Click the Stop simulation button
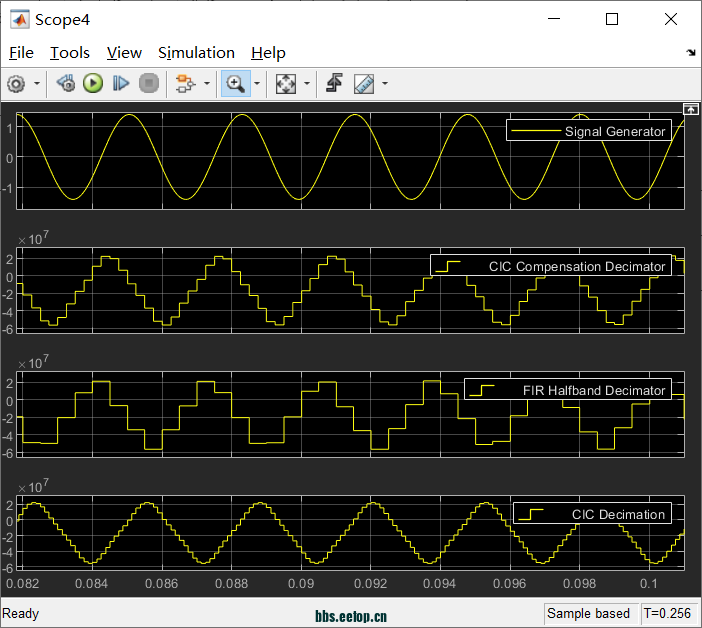 [149, 83]
